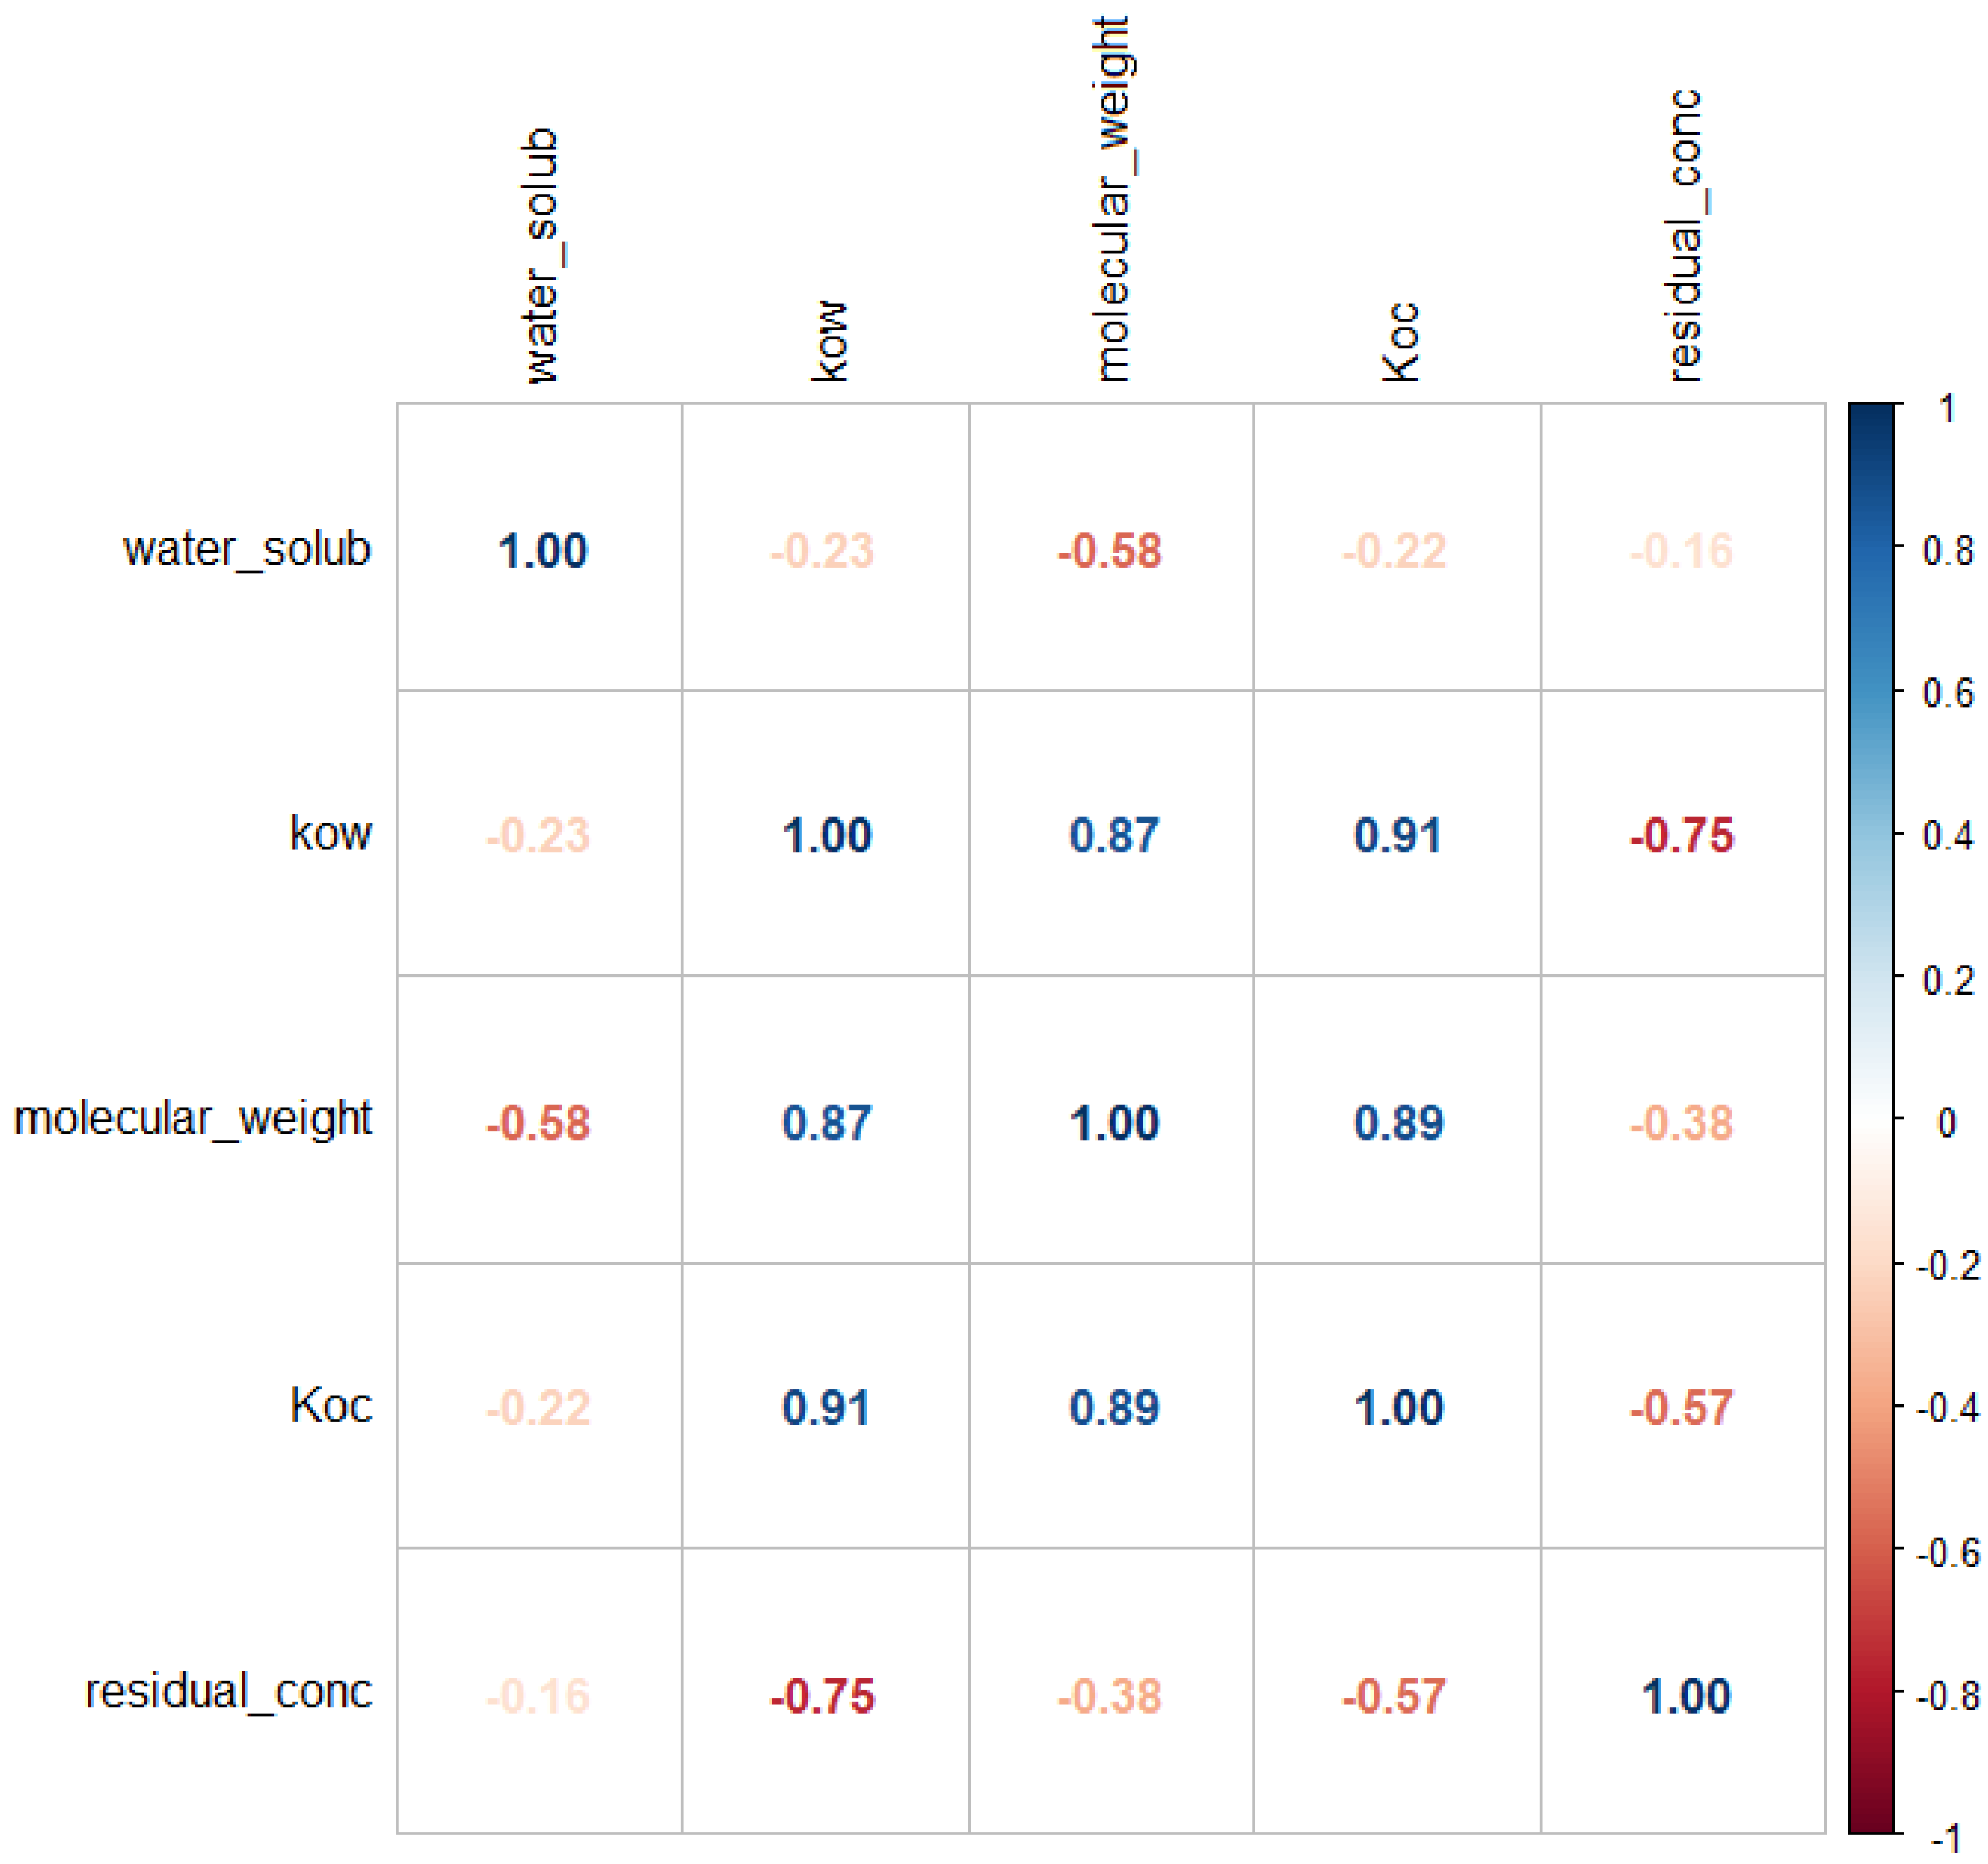Click the 0.8 tick label on the color scale
Viewport: 1988px width, 1864px height.
pos(1948,551)
